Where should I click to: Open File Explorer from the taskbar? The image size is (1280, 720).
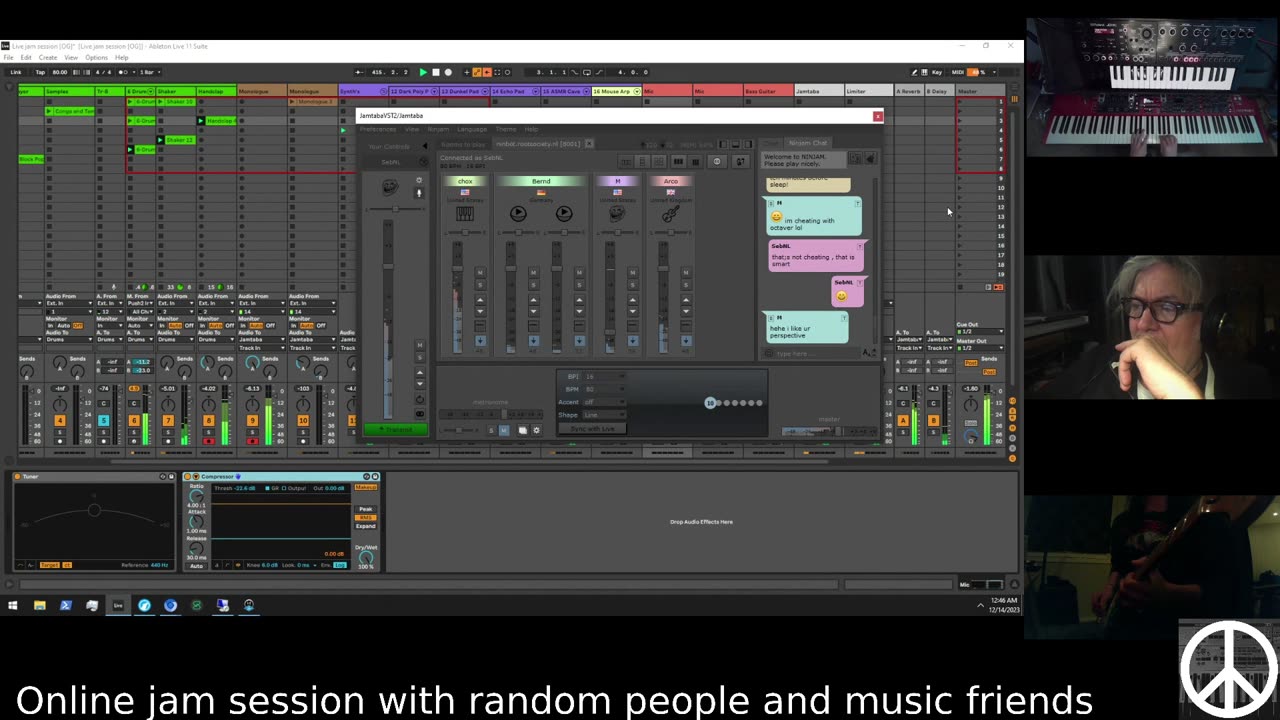click(39, 605)
